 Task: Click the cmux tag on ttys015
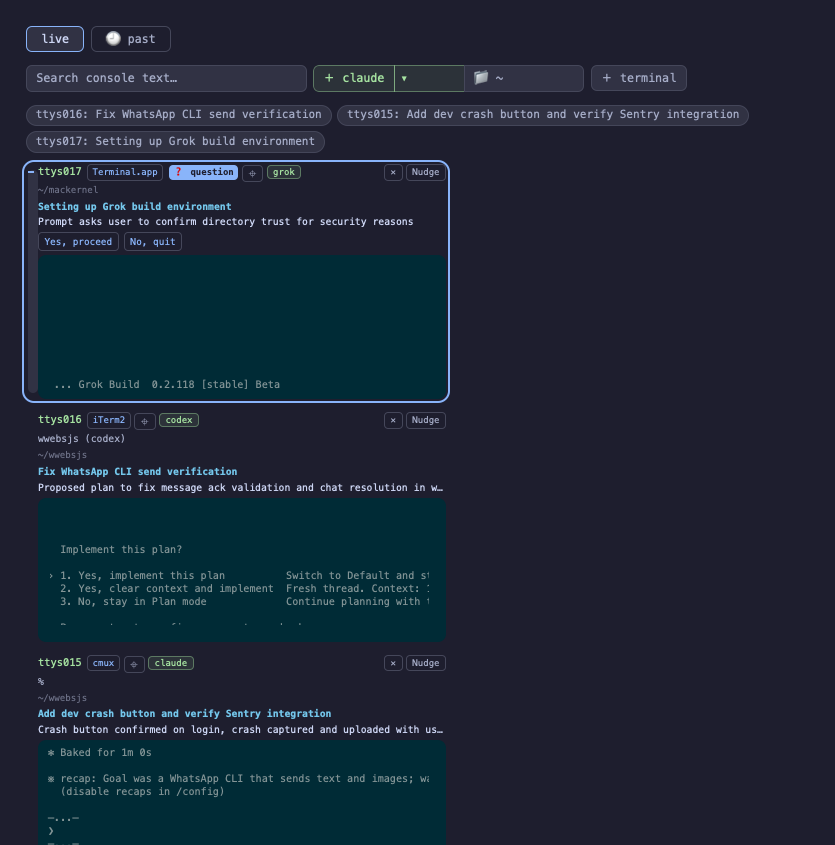(x=103, y=663)
